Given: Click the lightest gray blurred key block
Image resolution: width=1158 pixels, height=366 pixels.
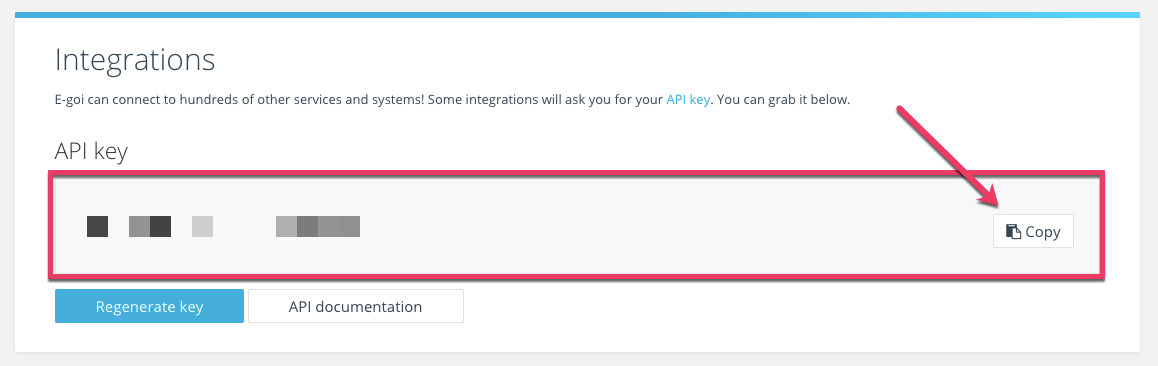Looking at the screenshot, I should click(x=202, y=227).
